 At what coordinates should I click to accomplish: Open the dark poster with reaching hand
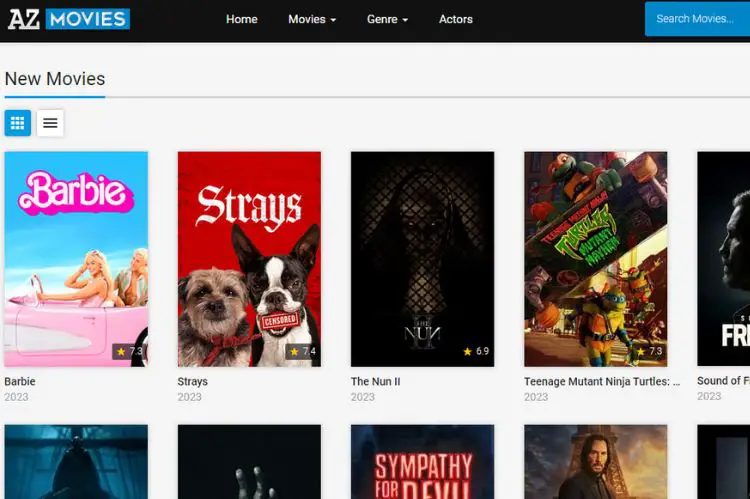click(x=249, y=462)
